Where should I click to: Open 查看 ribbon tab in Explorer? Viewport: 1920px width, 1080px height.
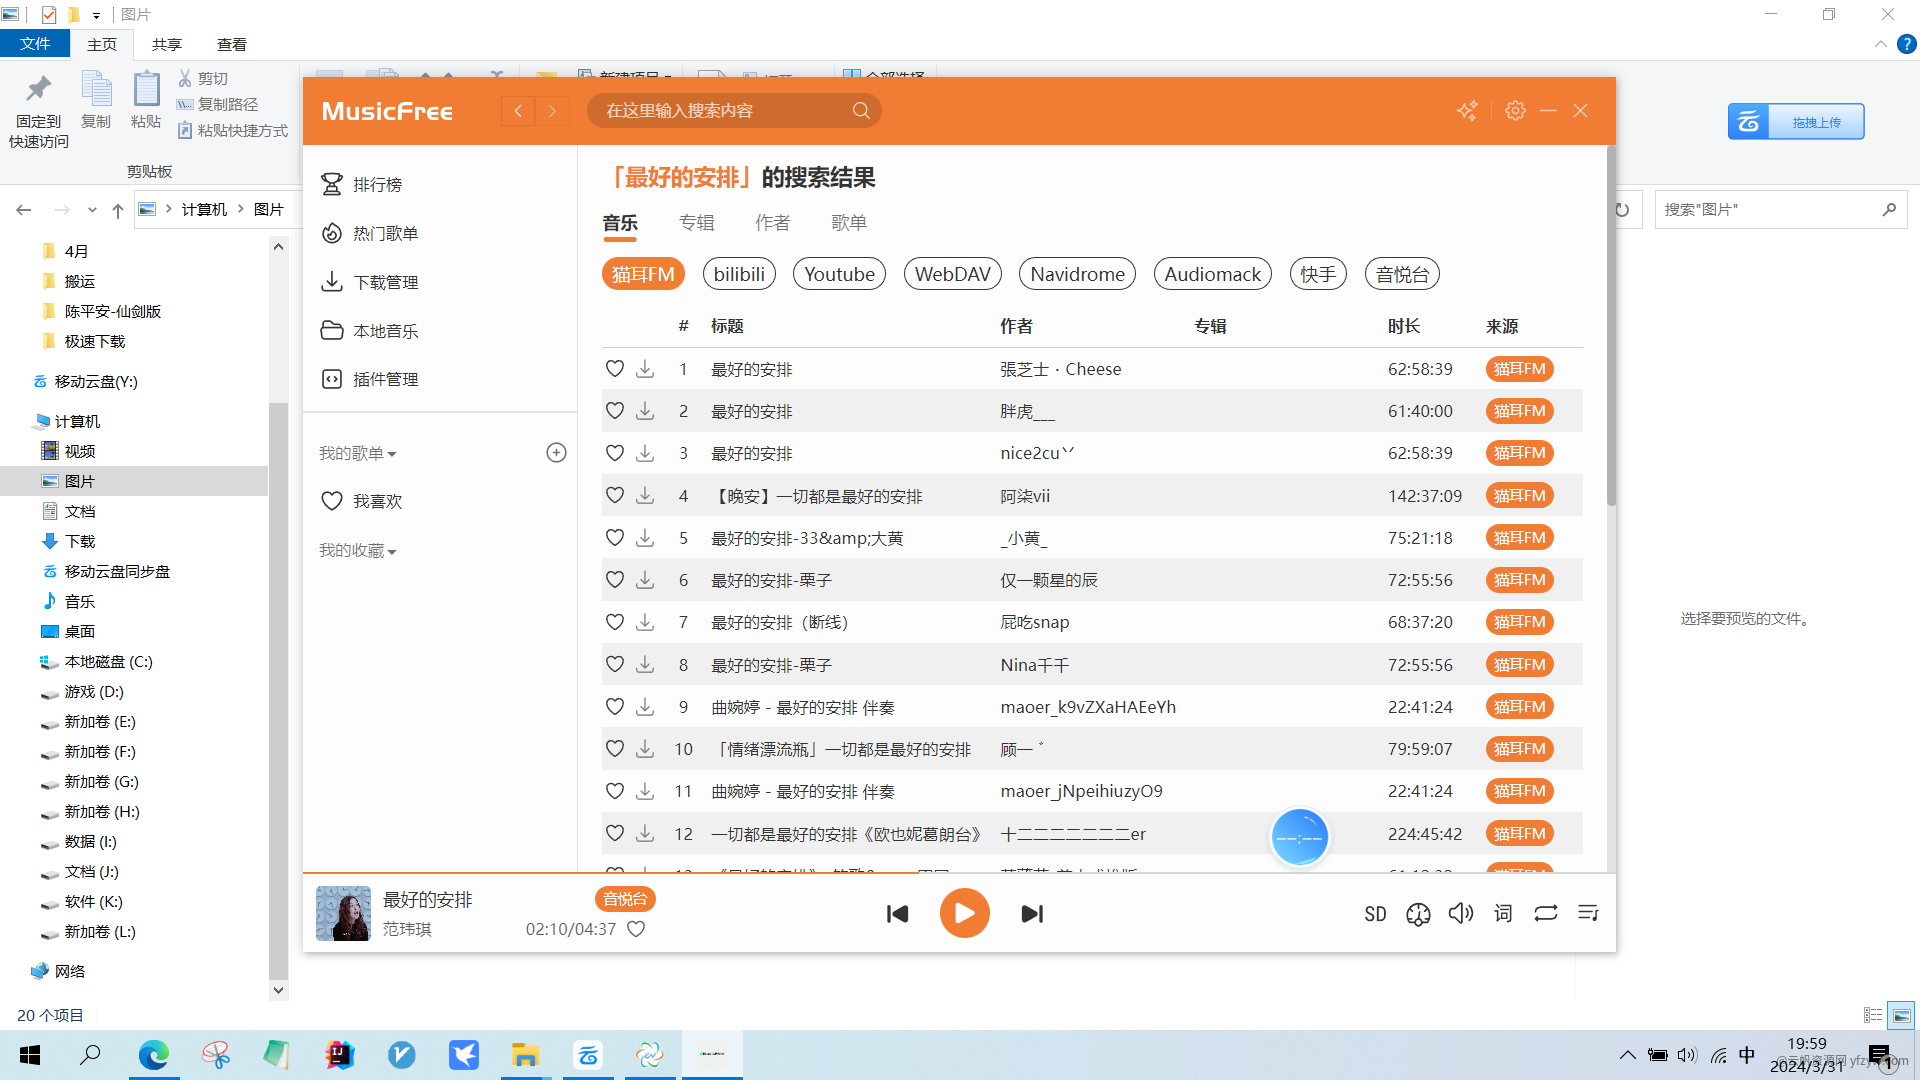(x=232, y=44)
